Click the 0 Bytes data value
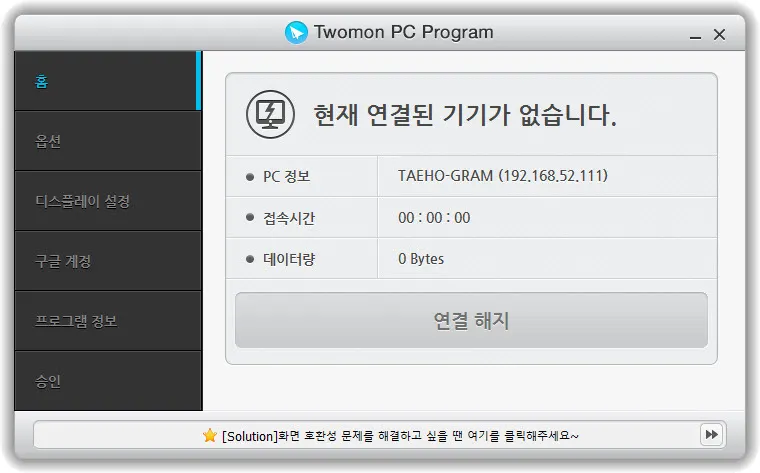This screenshot has height=473, width=760. 421,259
